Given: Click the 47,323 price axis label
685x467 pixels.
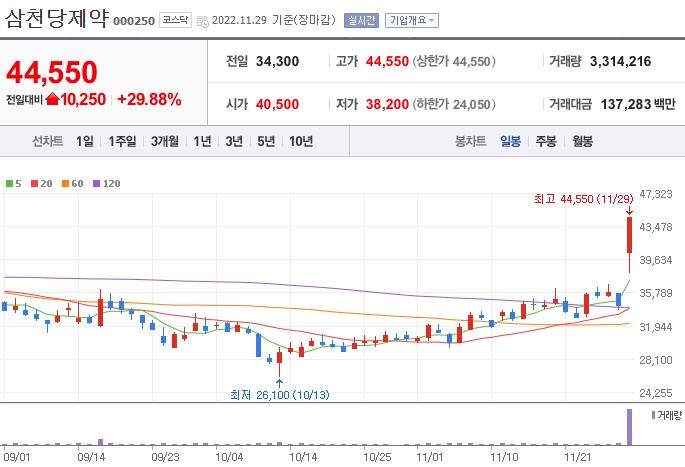Looking at the screenshot, I should click(x=656, y=194).
